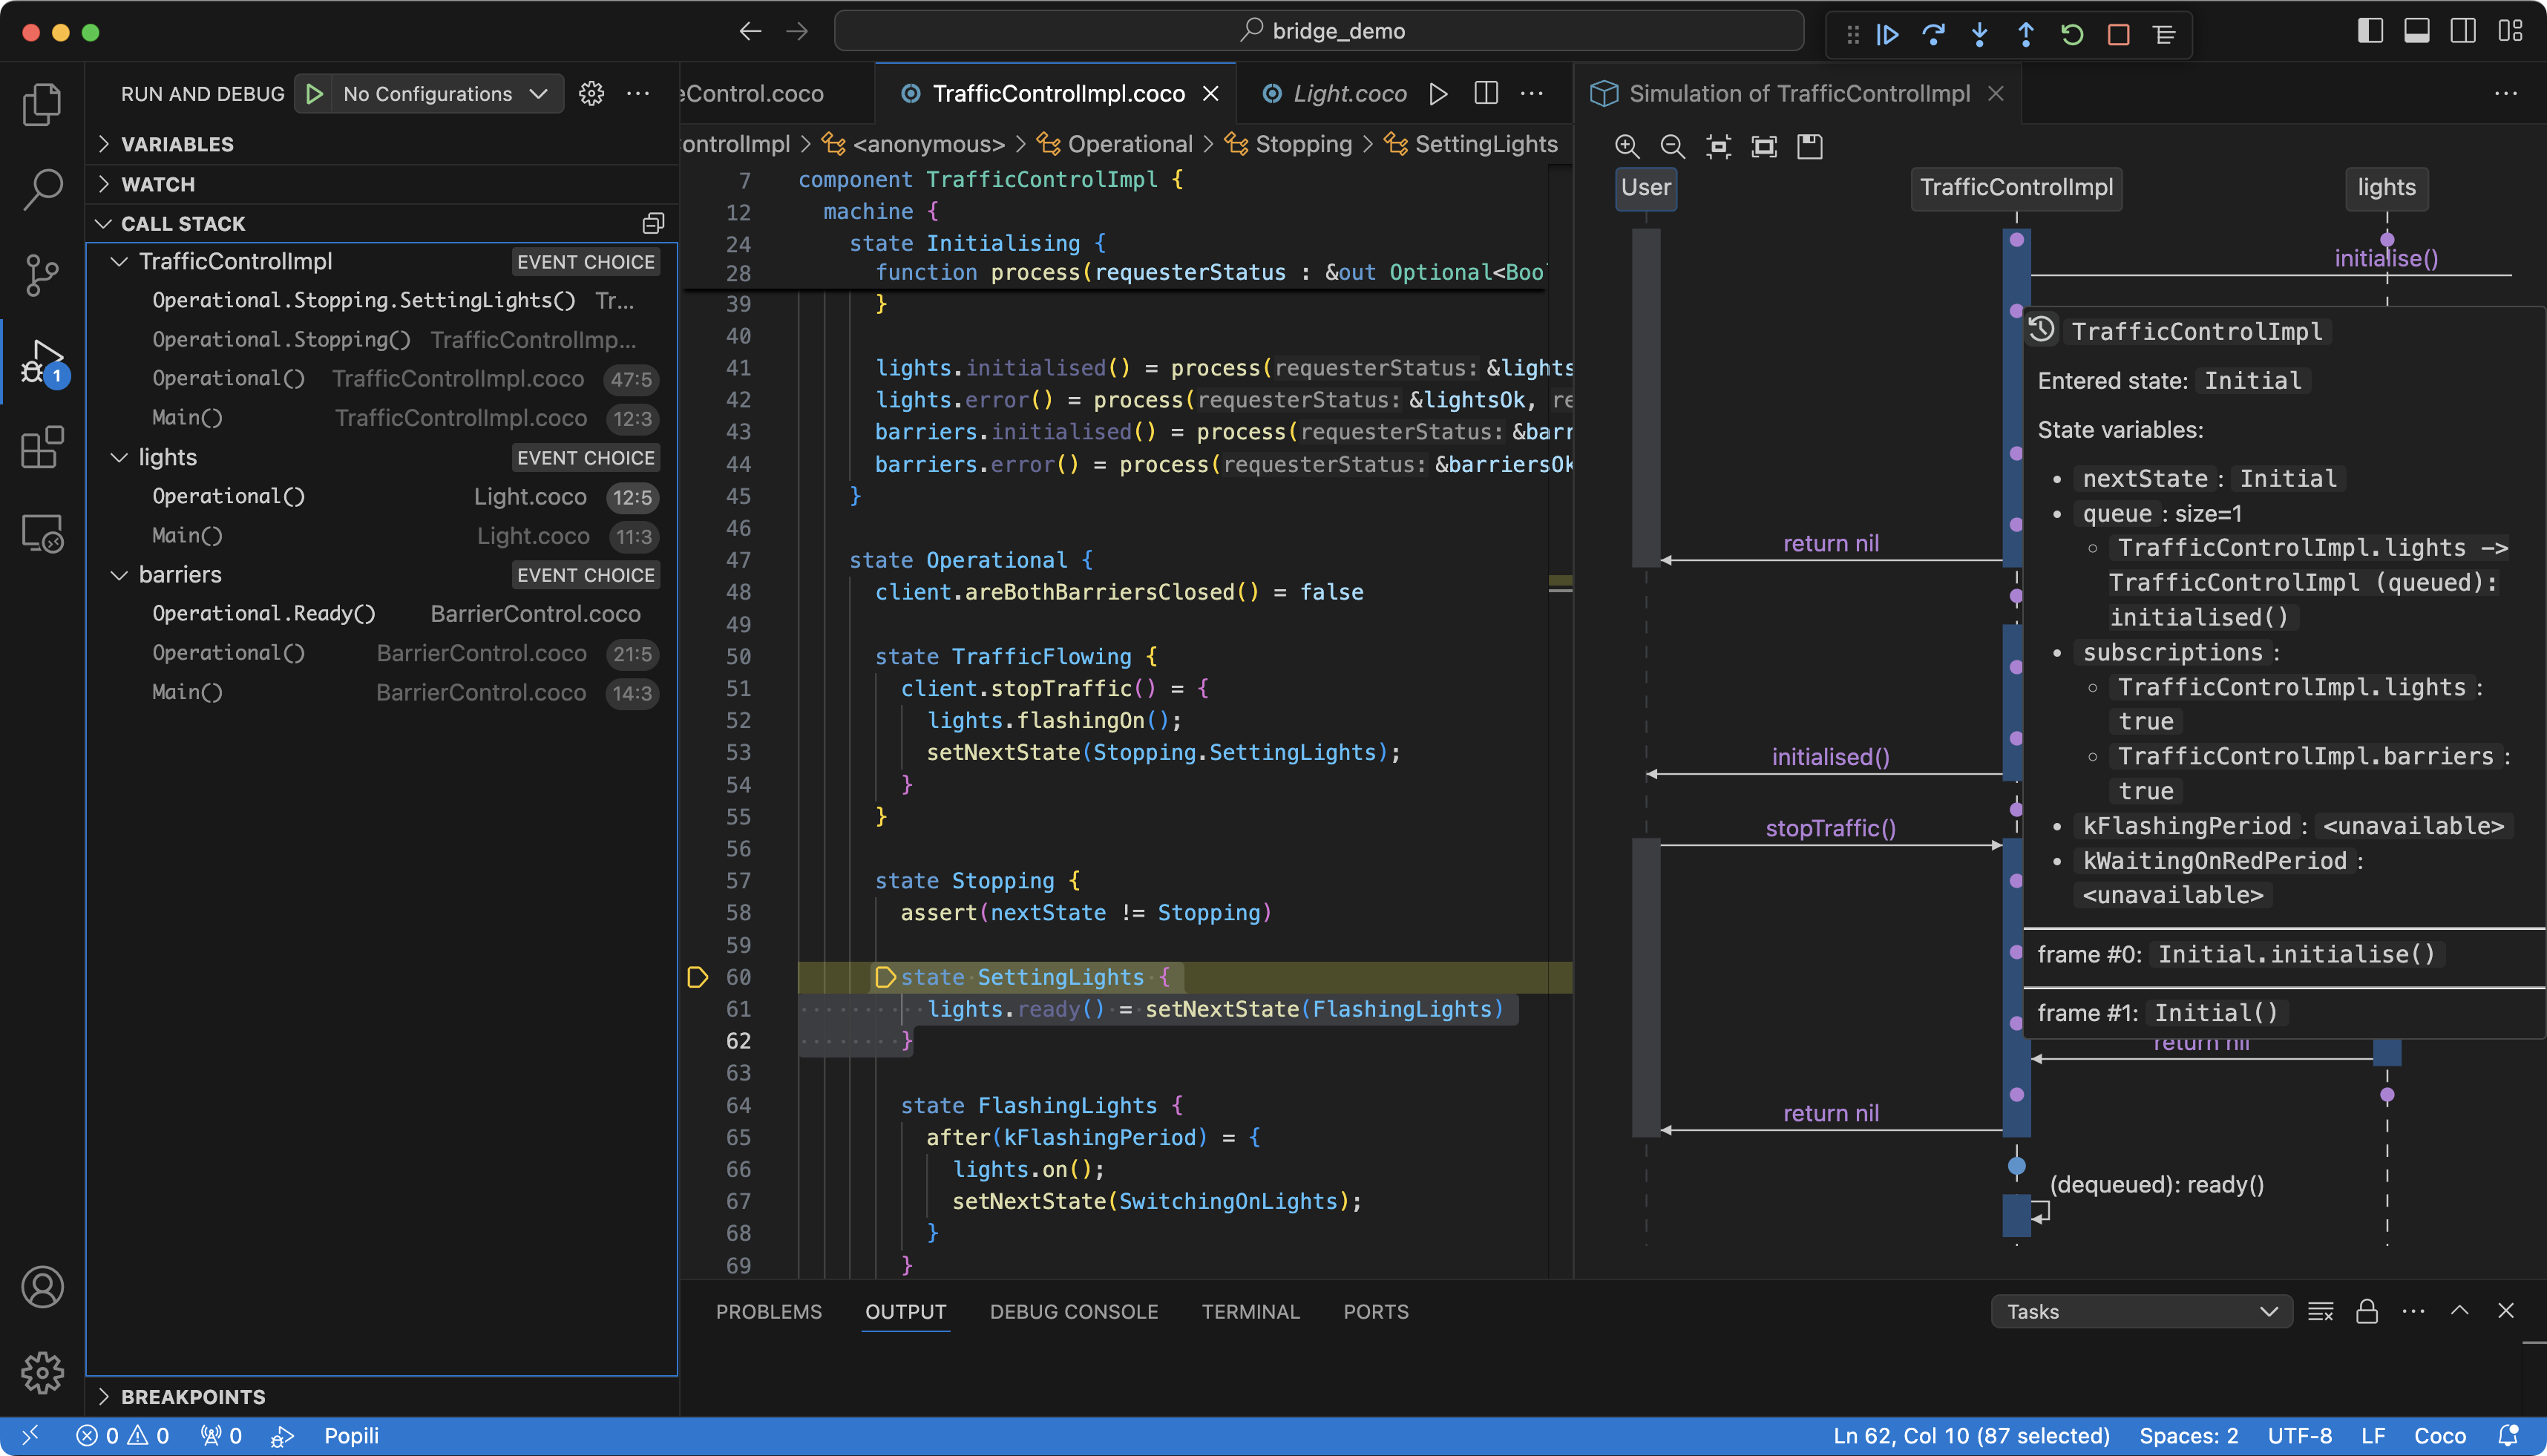The image size is (2547, 1456).
Task: Stop the debug session
Action: (x=2118, y=34)
